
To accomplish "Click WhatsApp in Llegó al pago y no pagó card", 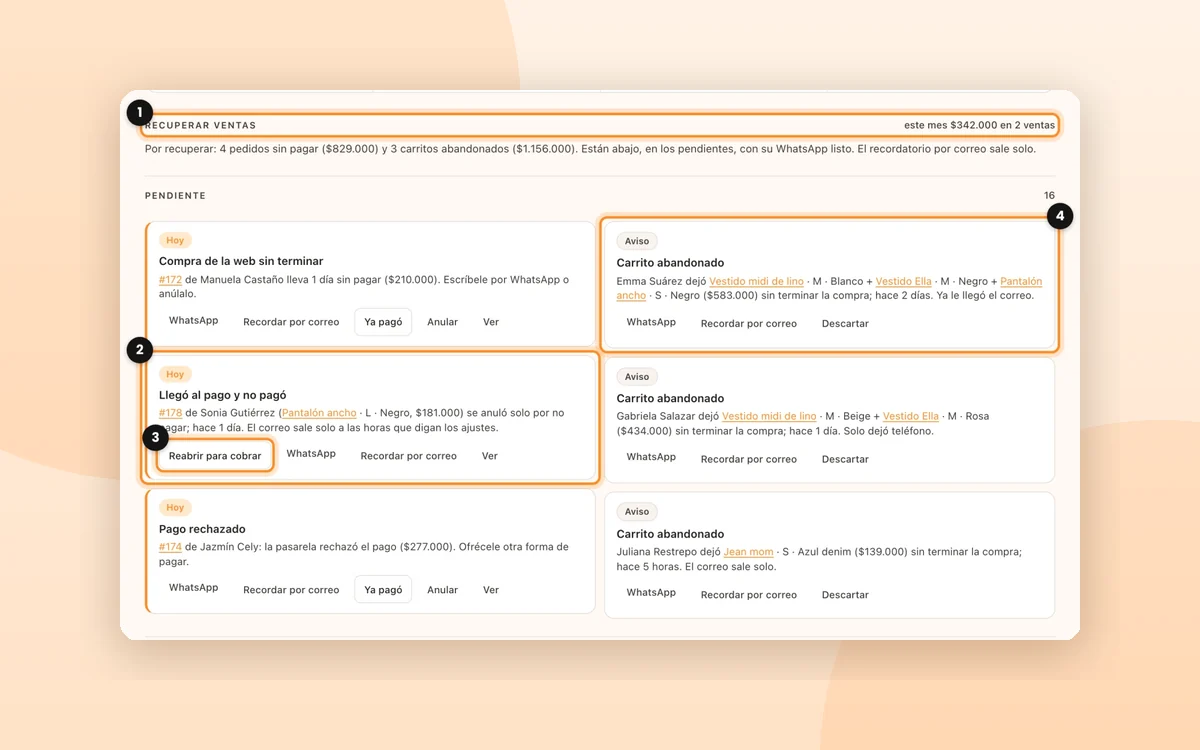I will (x=311, y=454).
